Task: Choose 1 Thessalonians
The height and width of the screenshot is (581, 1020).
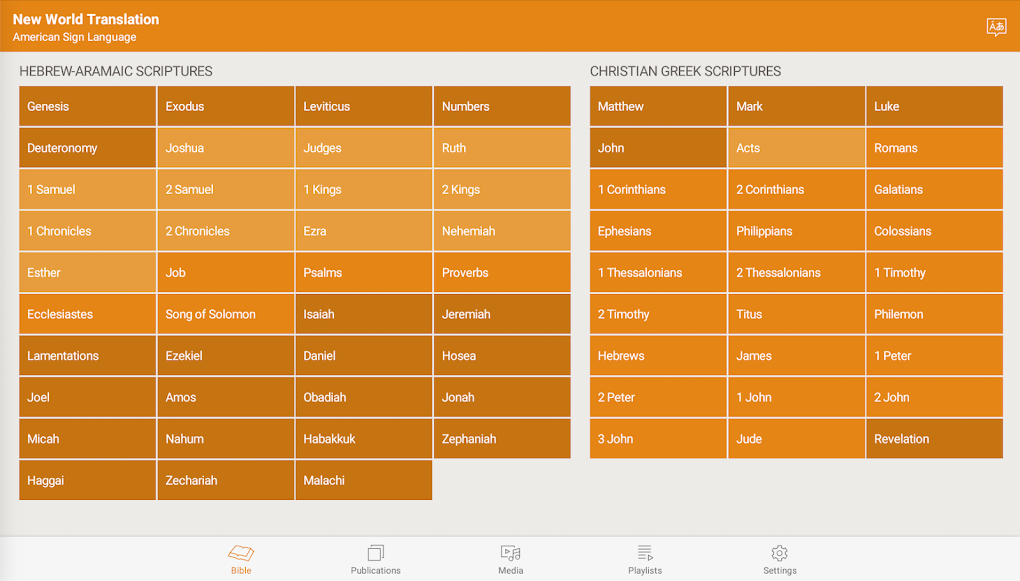Action: [658, 273]
